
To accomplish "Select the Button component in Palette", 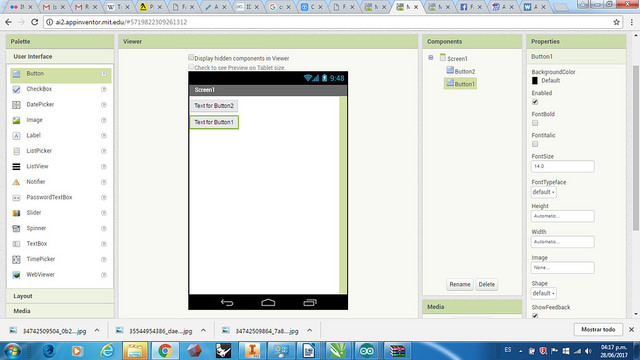I will coord(60,74).
